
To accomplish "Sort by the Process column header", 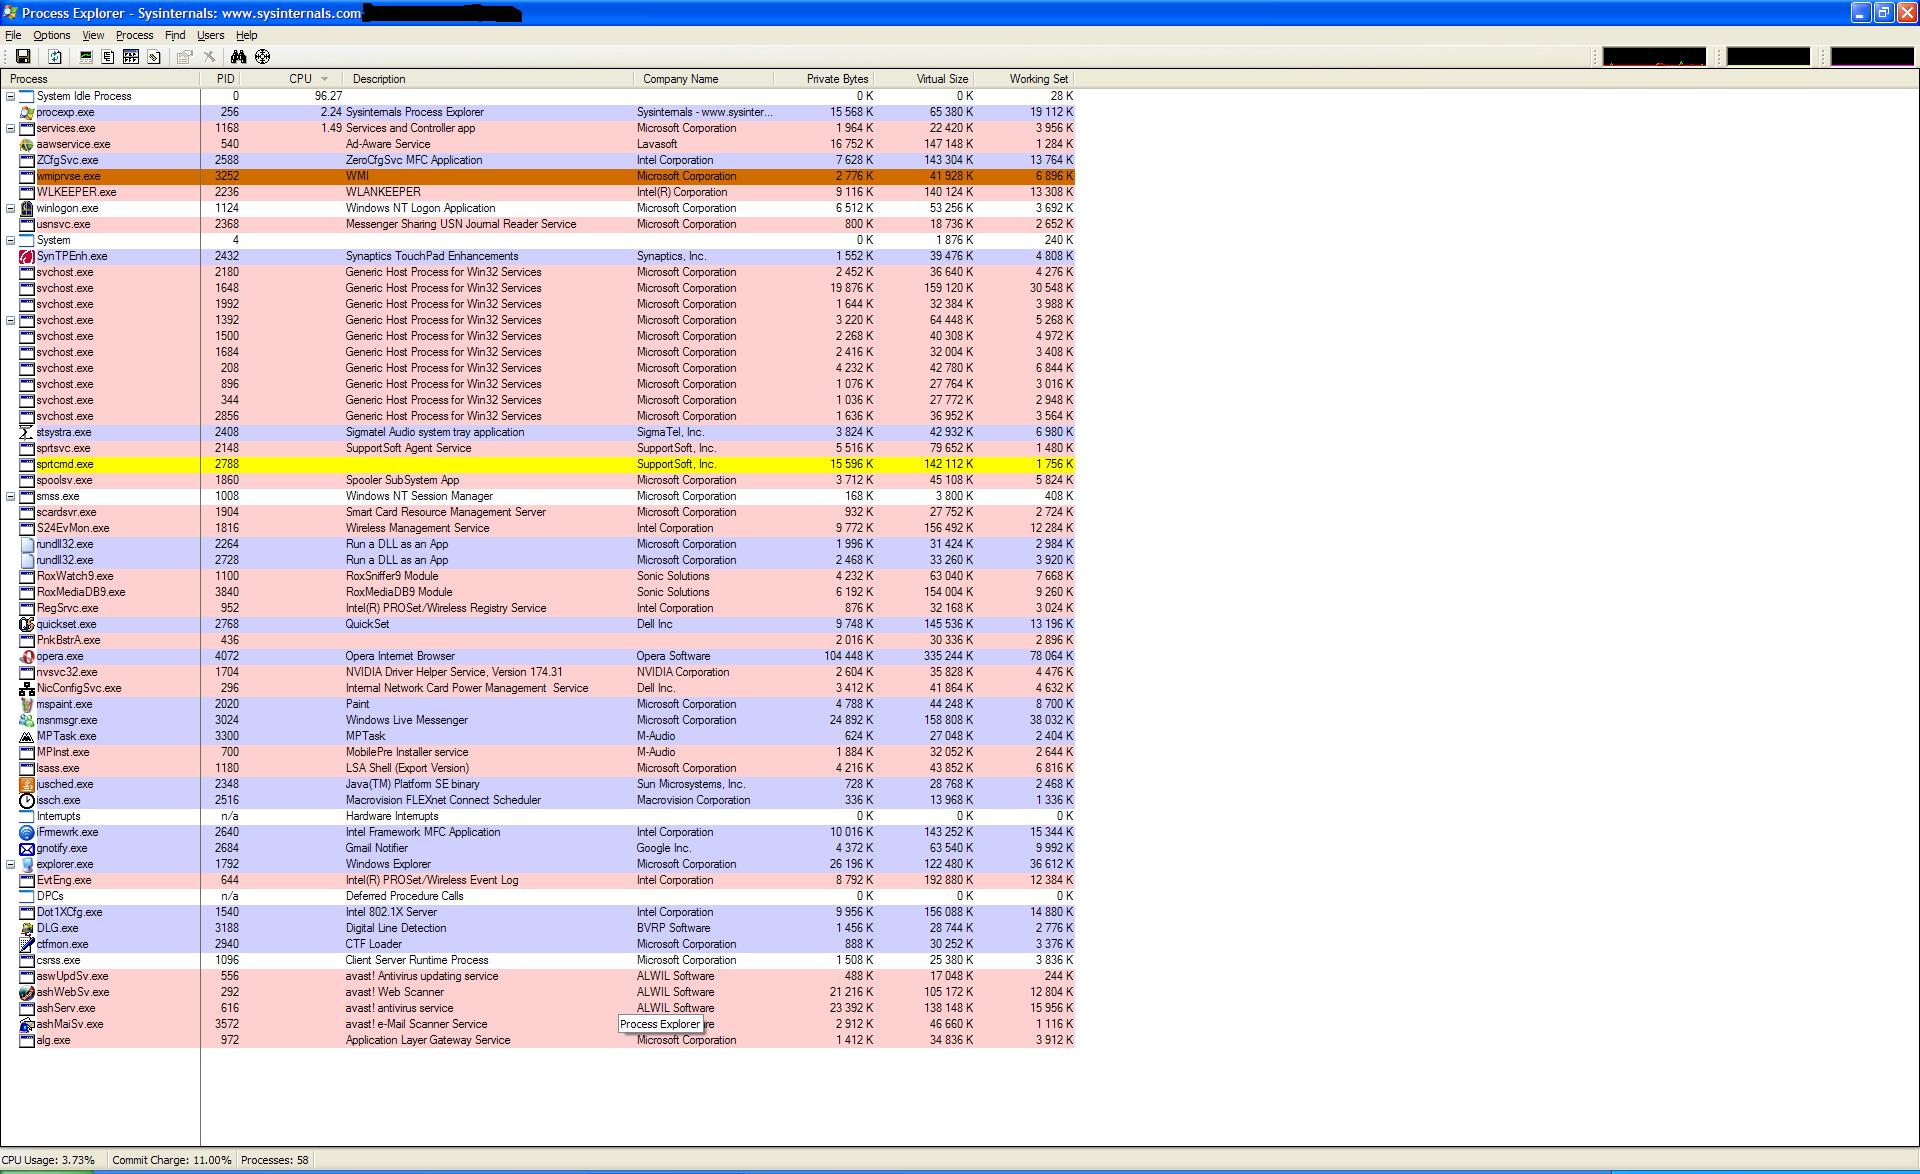I will [x=101, y=78].
